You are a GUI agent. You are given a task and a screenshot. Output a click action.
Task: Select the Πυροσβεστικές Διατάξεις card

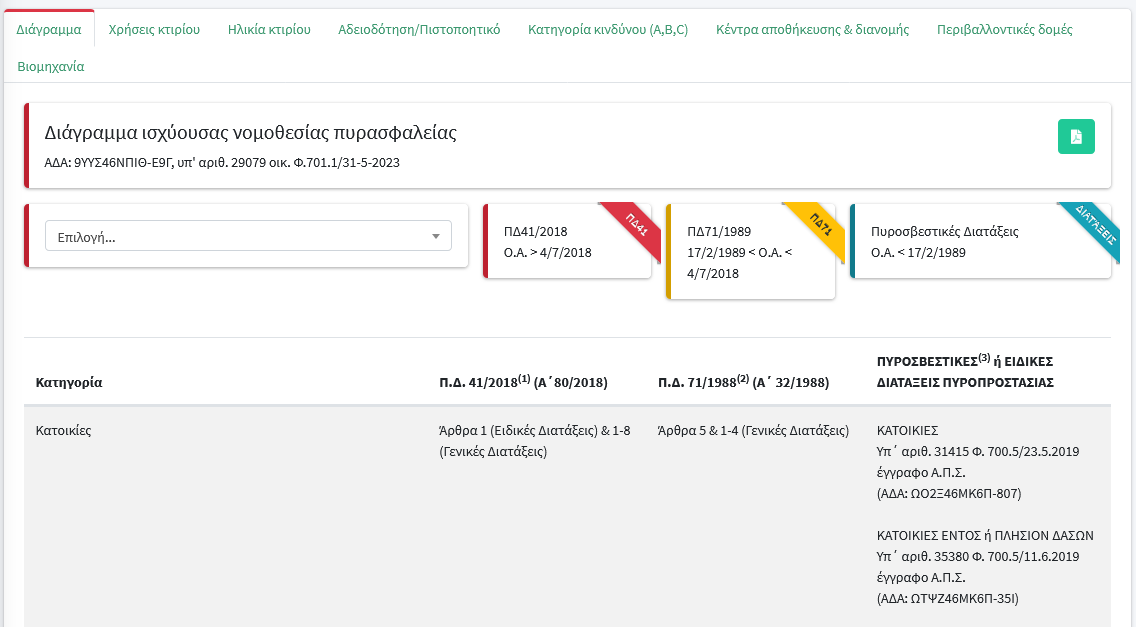click(x=960, y=242)
